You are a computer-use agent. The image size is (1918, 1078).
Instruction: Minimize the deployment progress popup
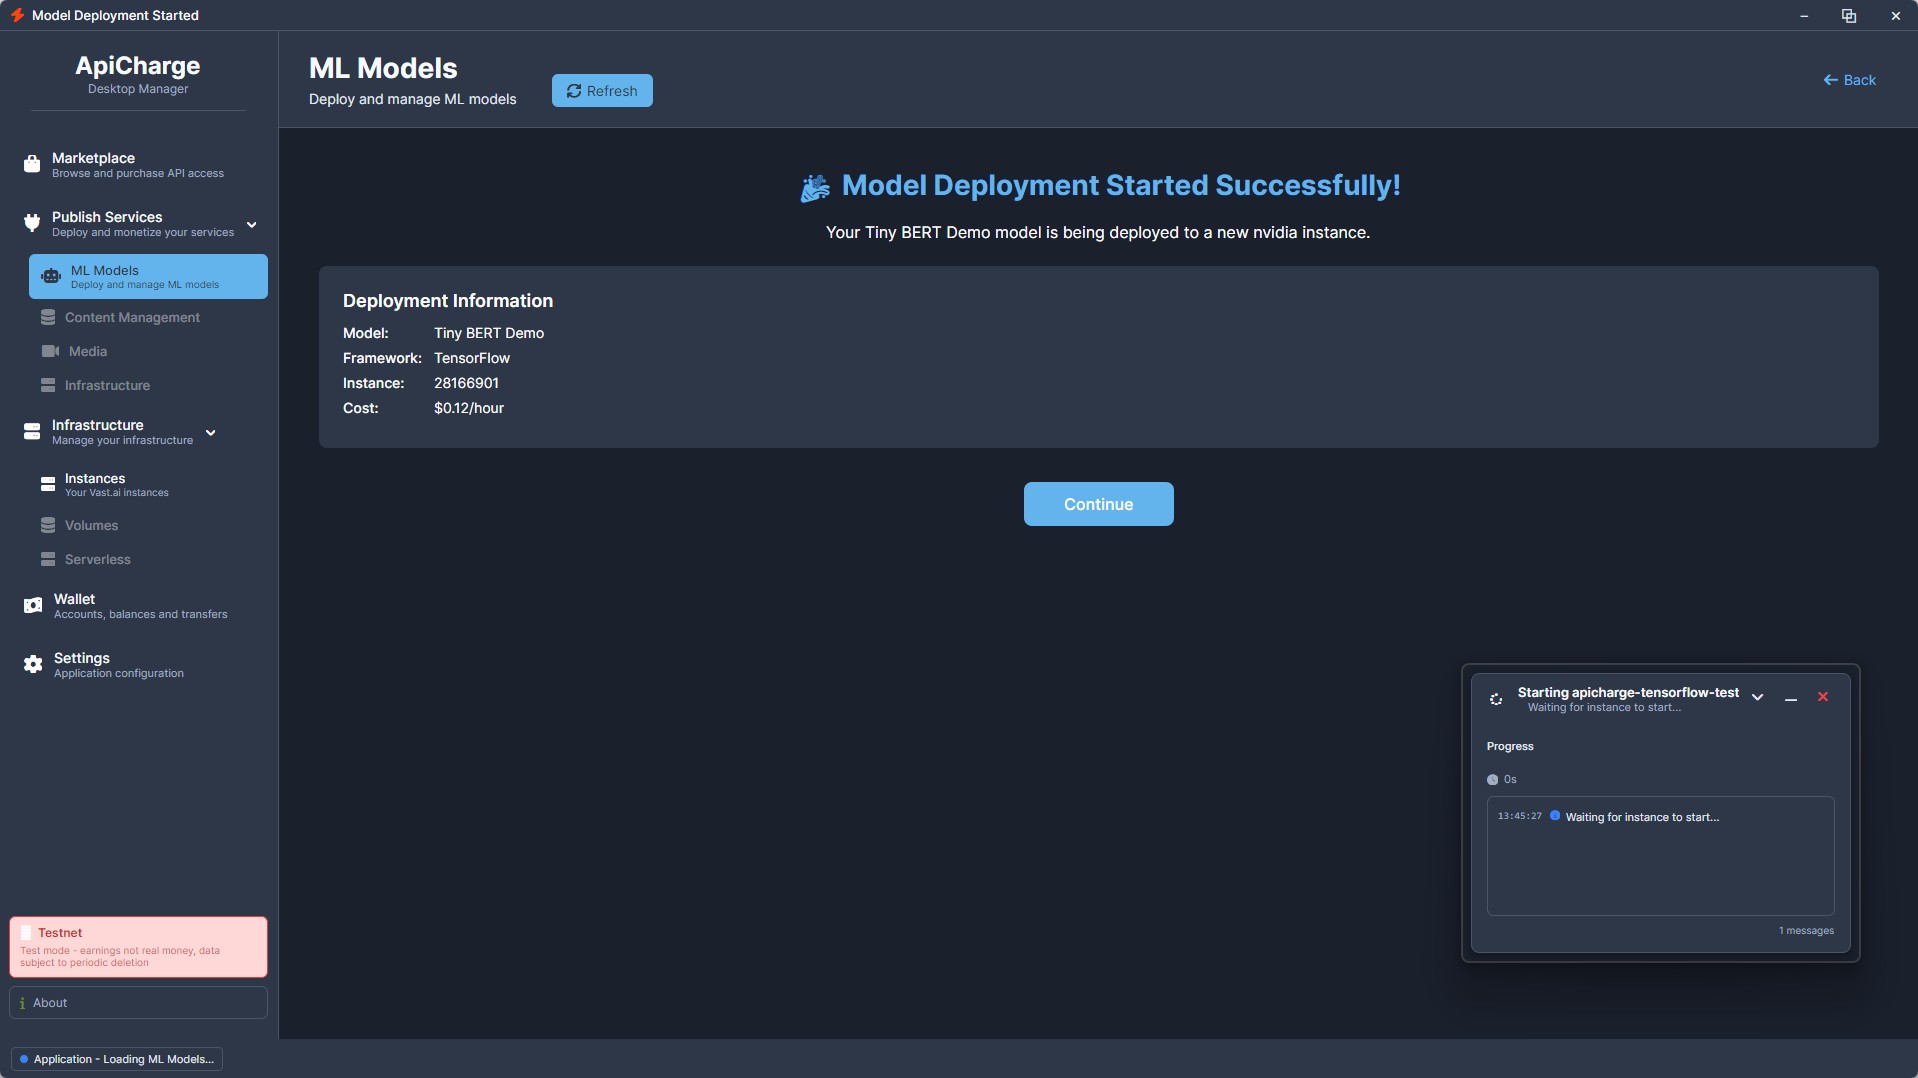coord(1791,700)
